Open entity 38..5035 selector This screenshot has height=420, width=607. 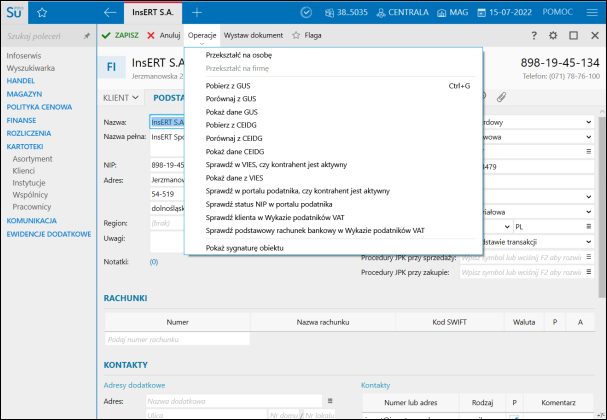coord(346,13)
